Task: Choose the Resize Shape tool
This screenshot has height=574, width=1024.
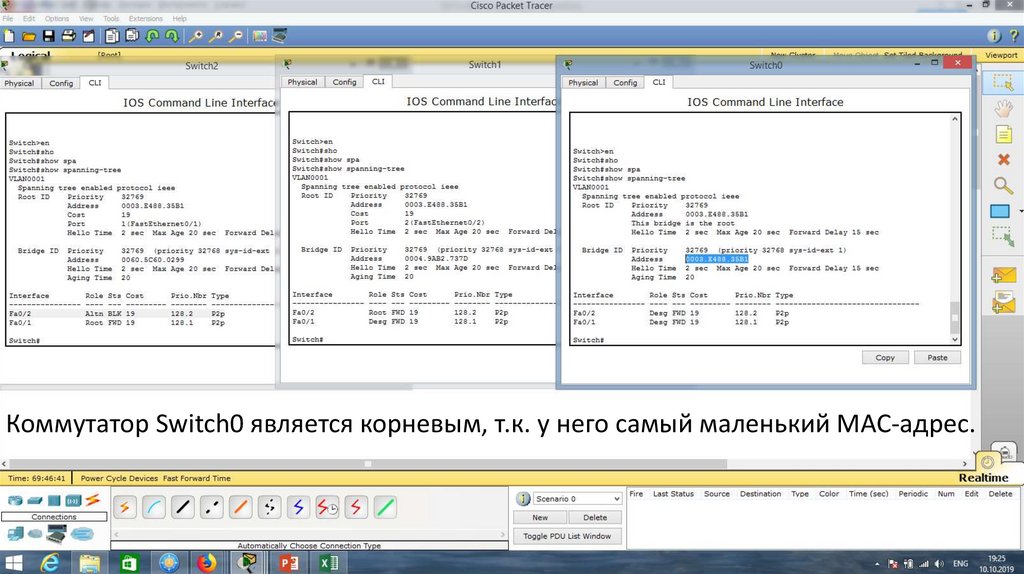Action: pos(1002,236)
